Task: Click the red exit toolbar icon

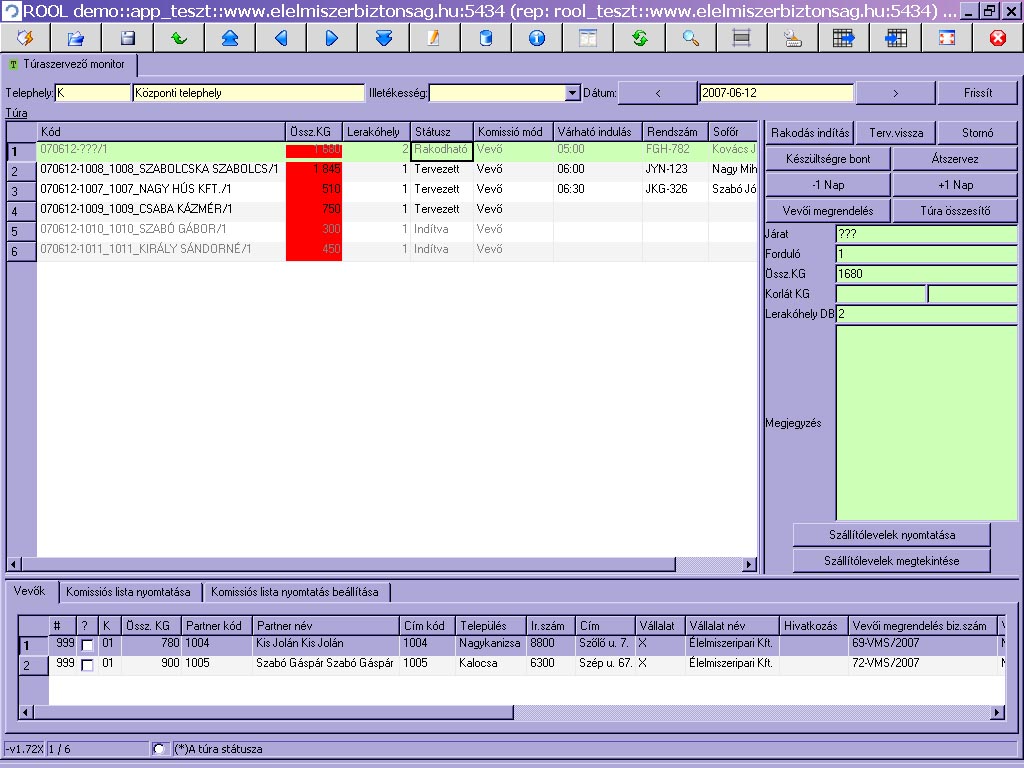Action: pyautogui.click(x=997, y=38)
